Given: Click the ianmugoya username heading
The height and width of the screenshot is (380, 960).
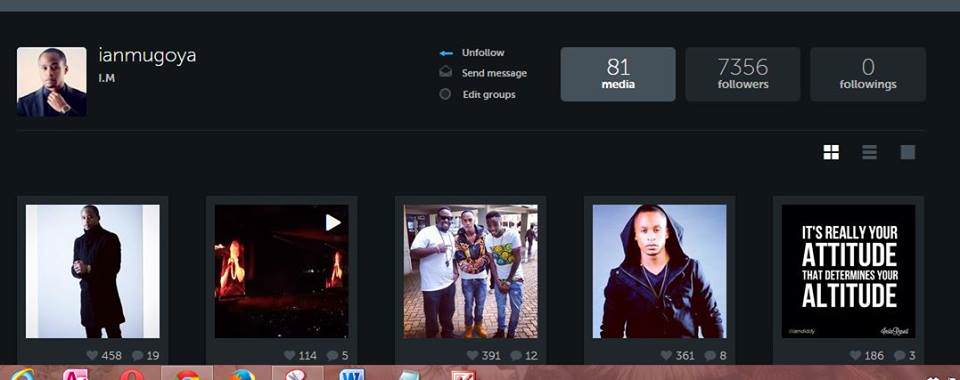Looking at the screenshot, I should tap(147, 56).
